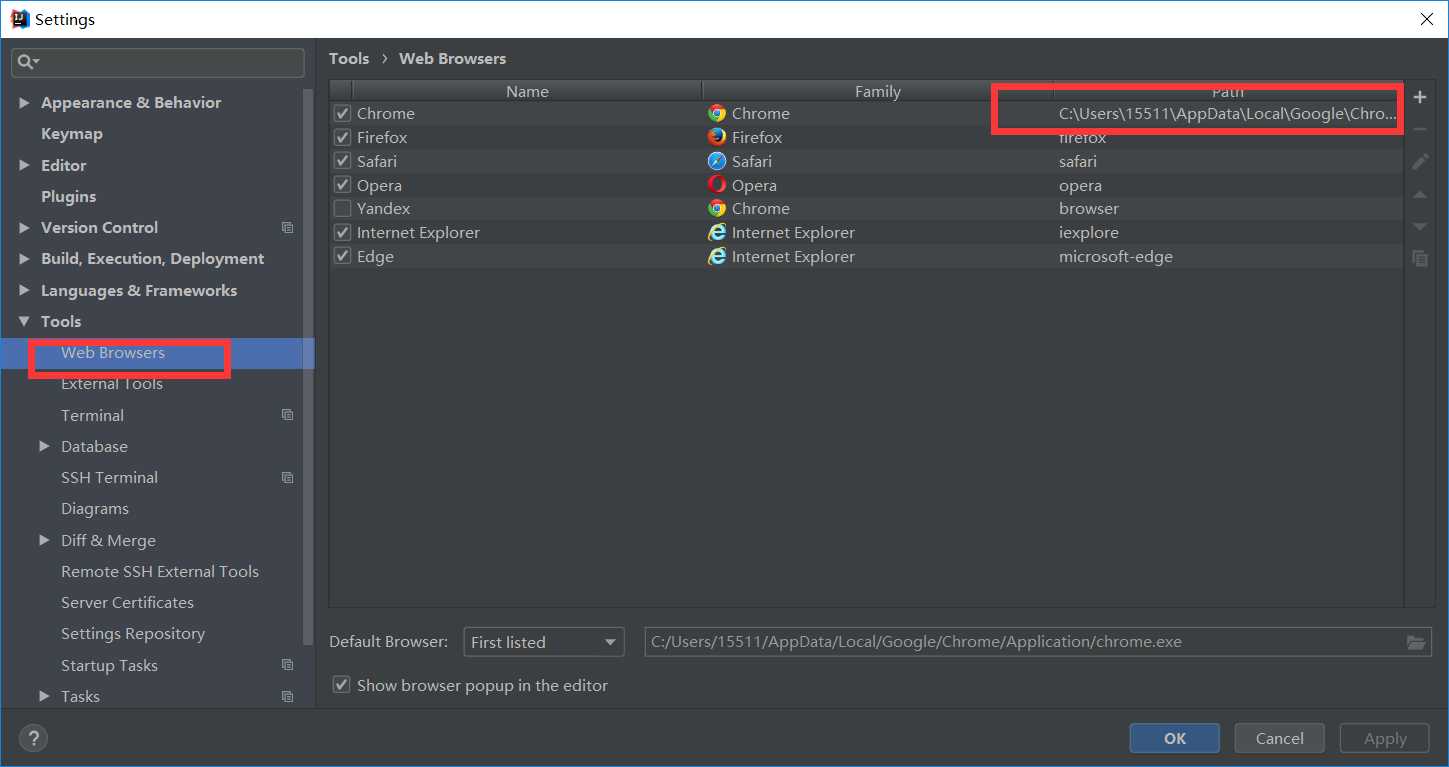Click the Internet Explorer icon in Internet Explorer row
1449x767 pixels.
[716, 232]
